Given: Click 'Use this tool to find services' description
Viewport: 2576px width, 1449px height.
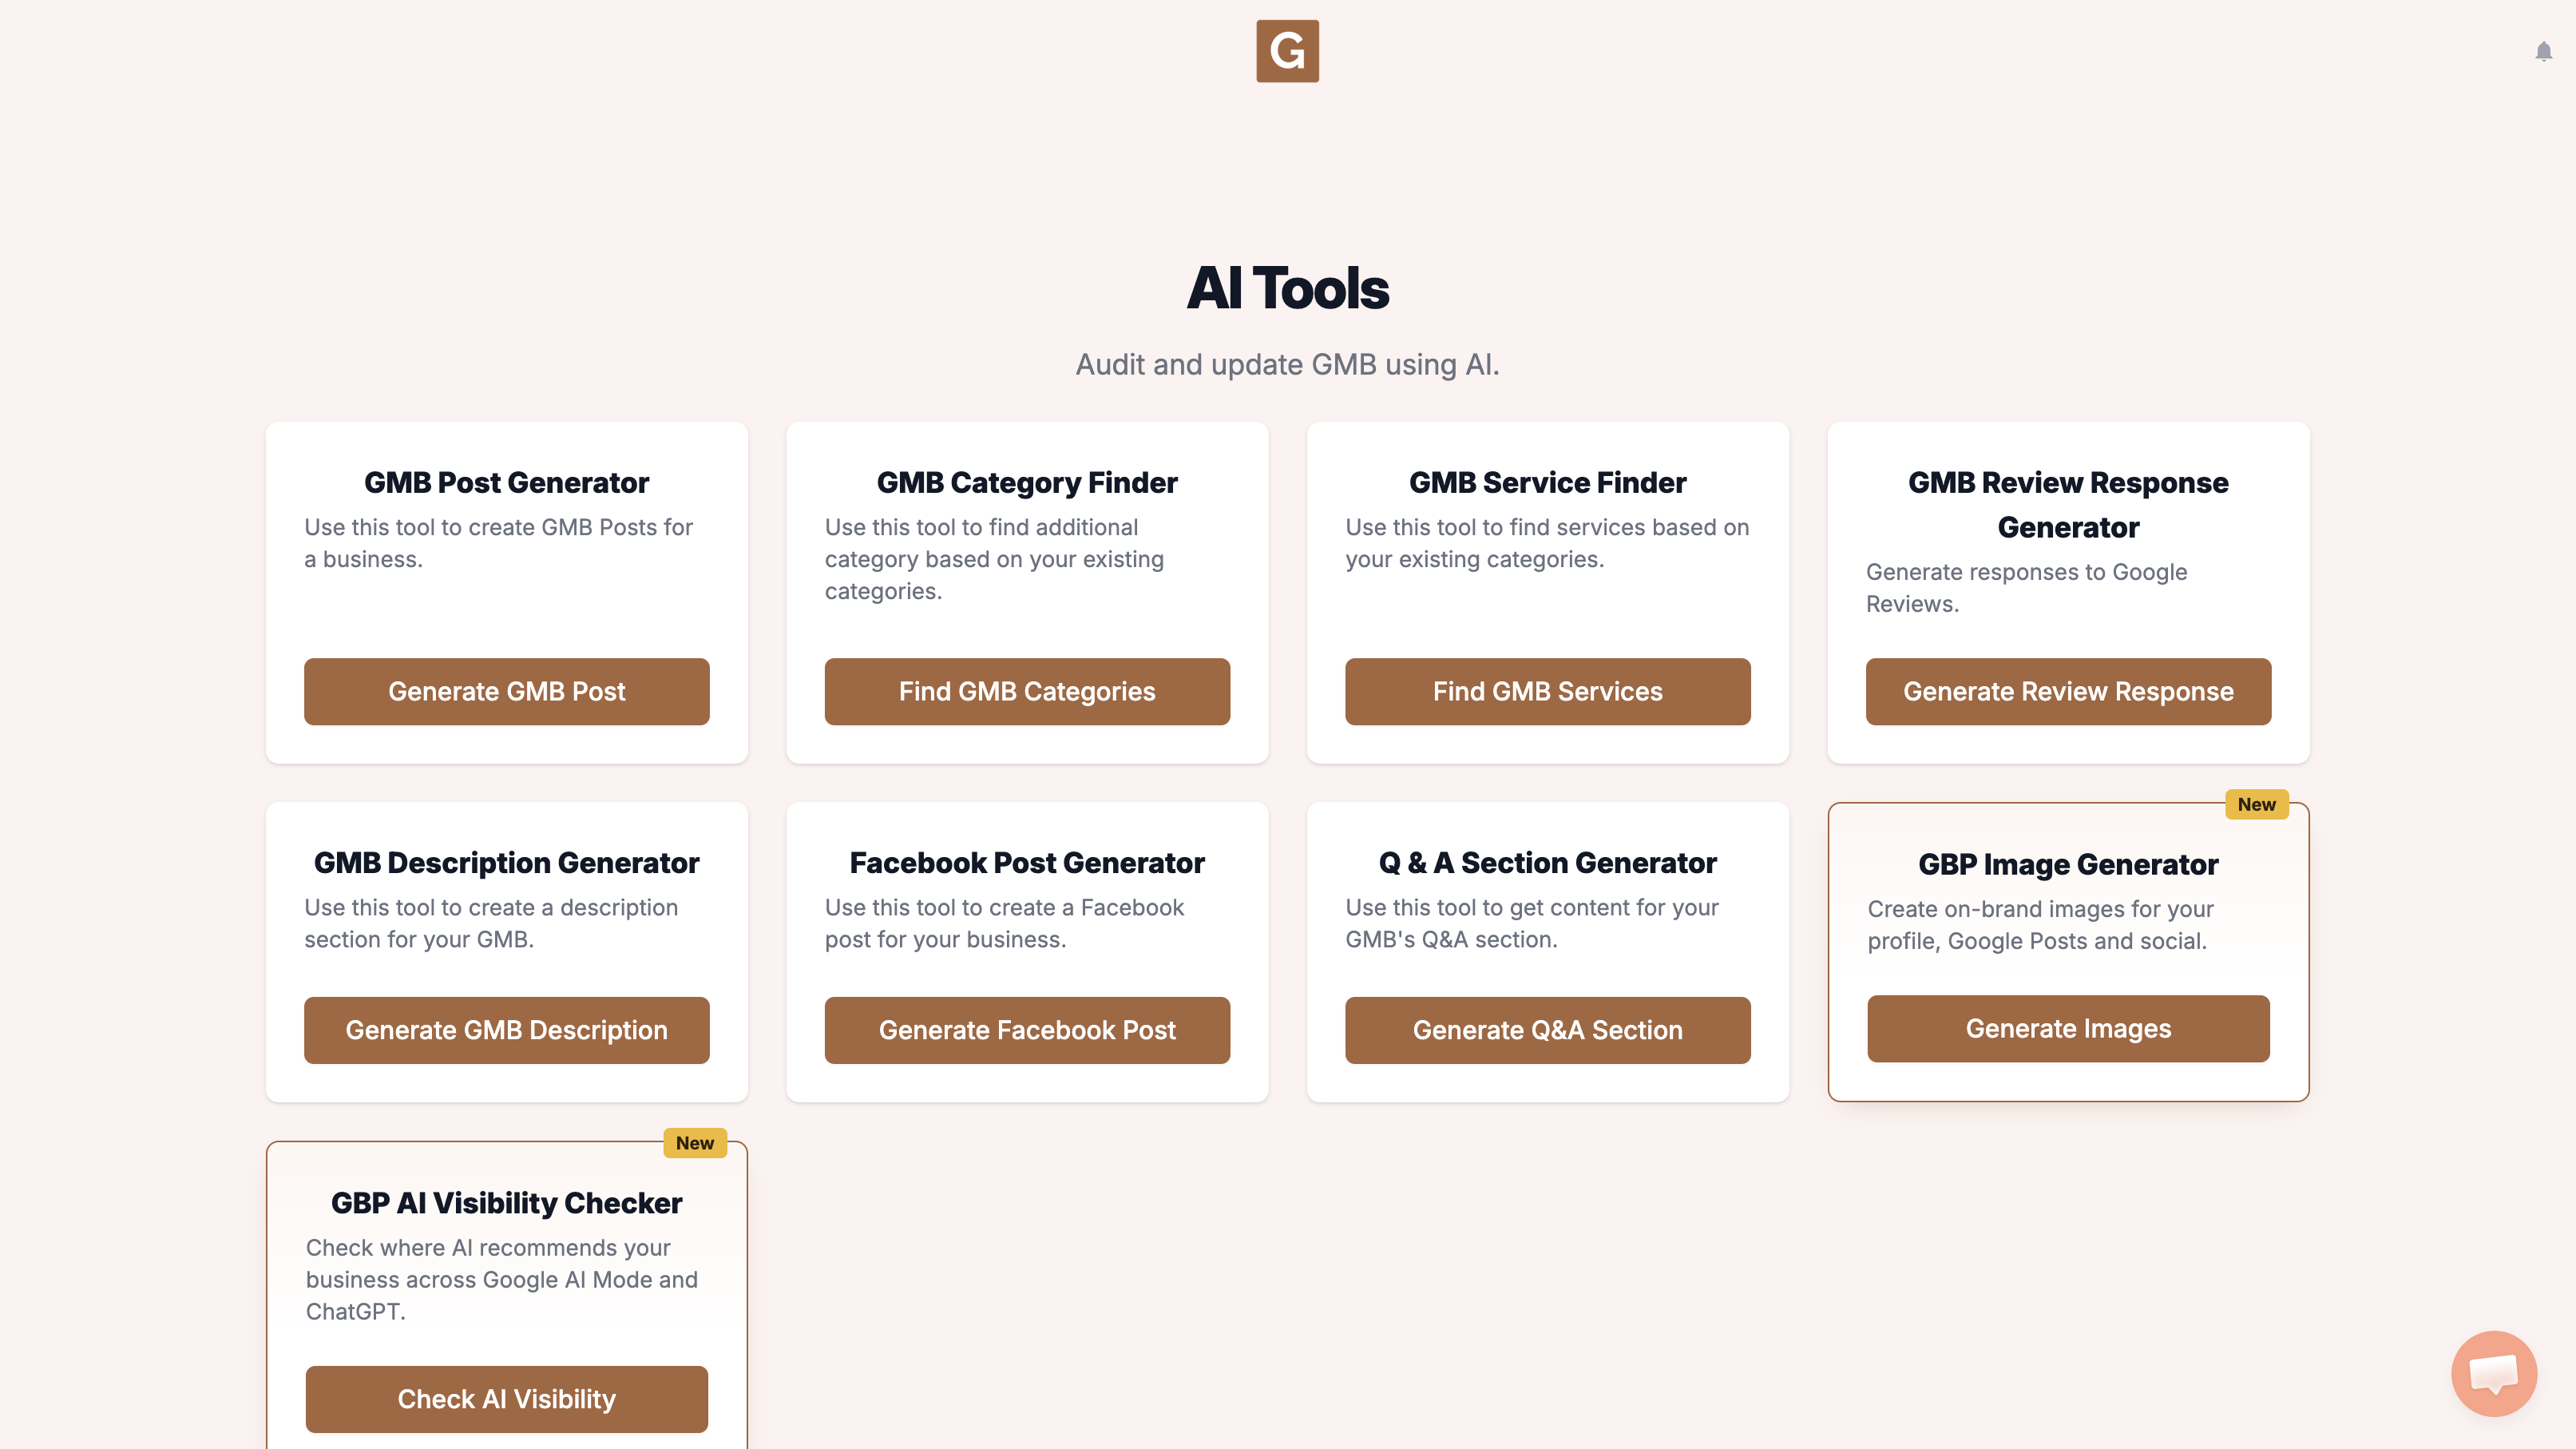Looking at the screenshot, I should [1547, 543].
